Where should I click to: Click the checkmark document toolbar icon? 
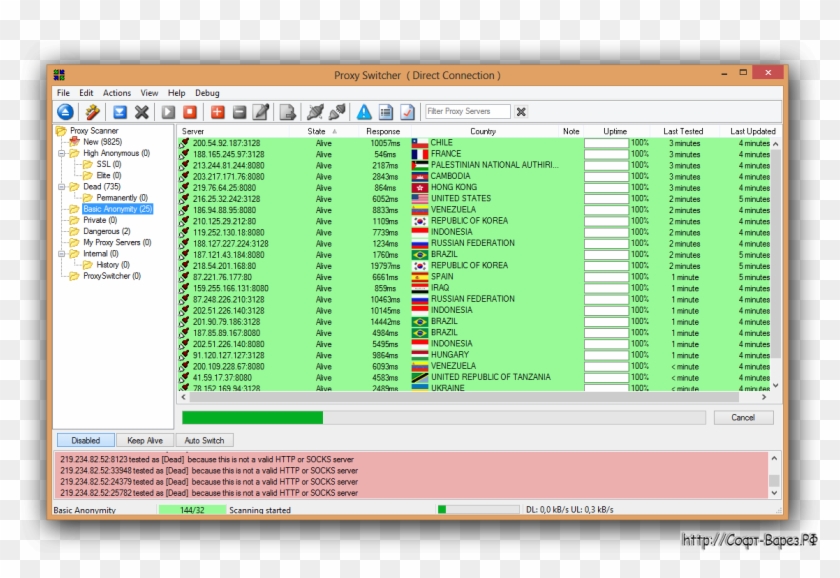coord(408,112)
